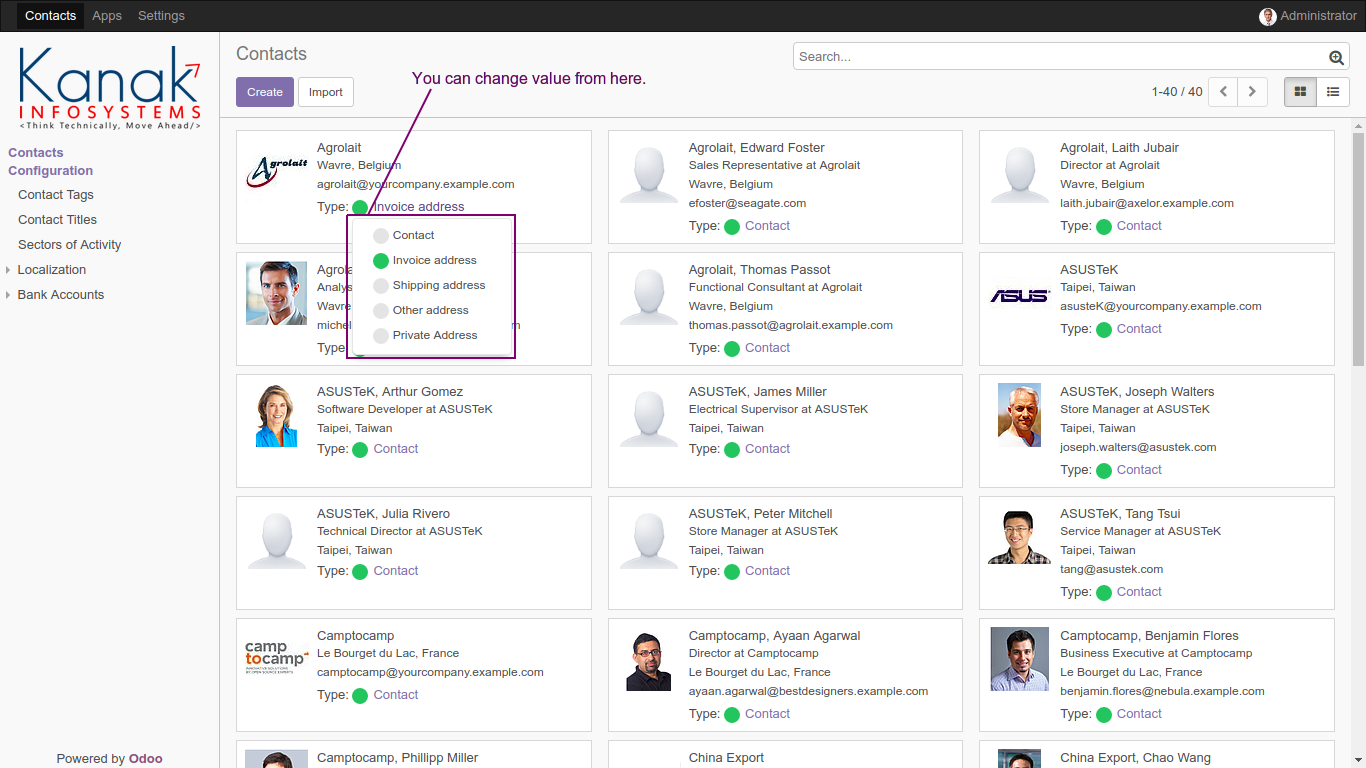Open the Agrolait company logo
This screenshot has width=1366, height=768.
pos(276,172)
